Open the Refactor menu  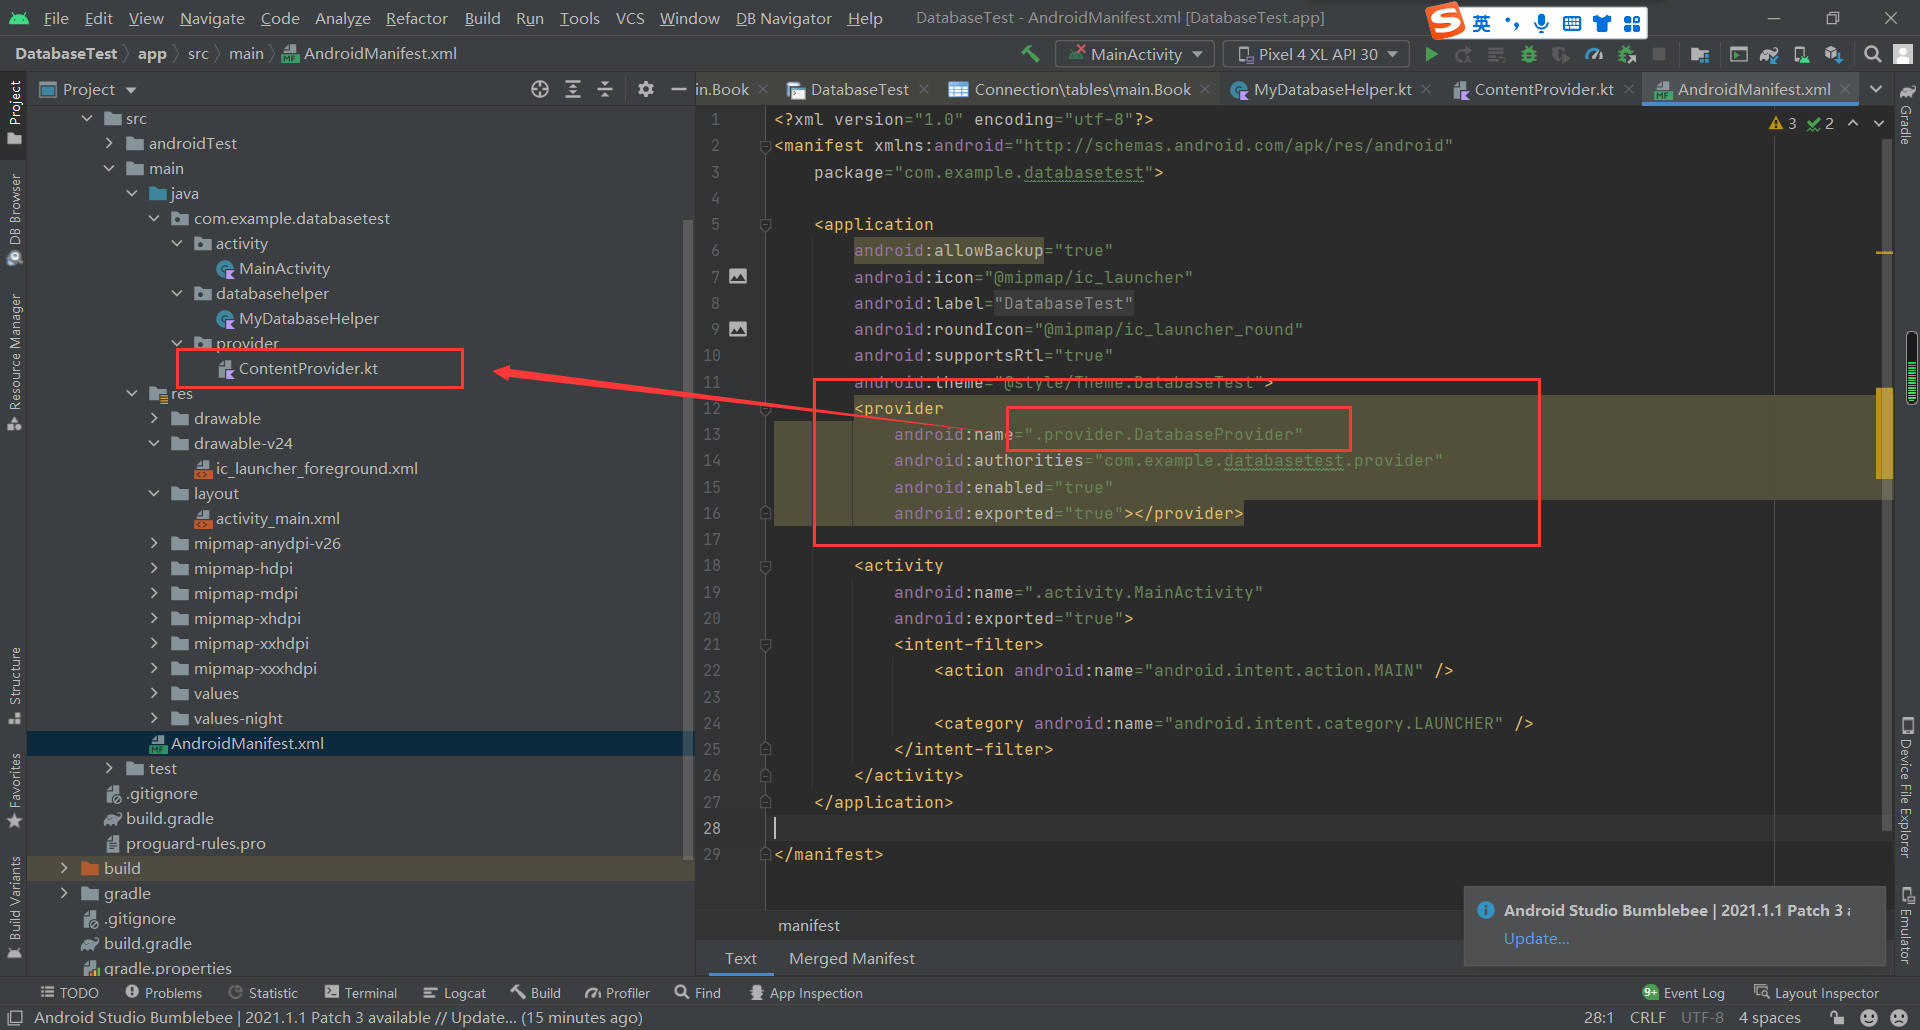pos(416,18)
